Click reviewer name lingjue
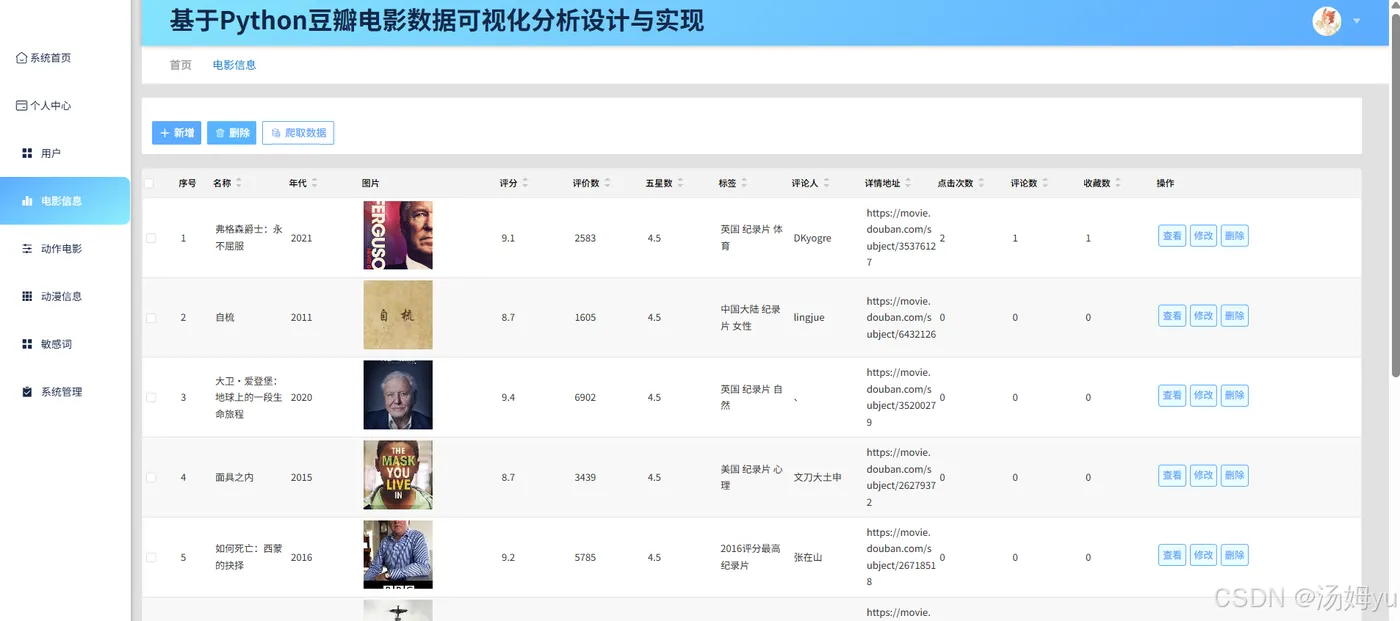 (809, 318)
